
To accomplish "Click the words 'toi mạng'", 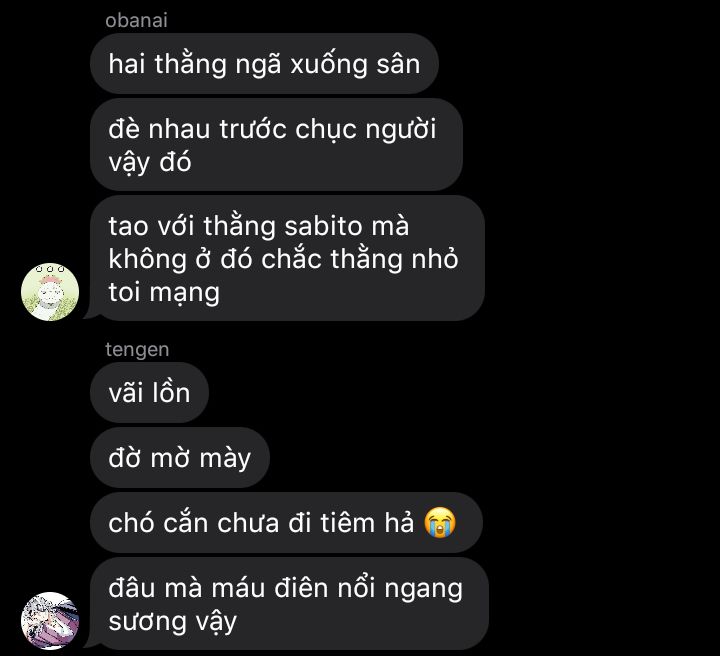I will [x=164, y=294].
